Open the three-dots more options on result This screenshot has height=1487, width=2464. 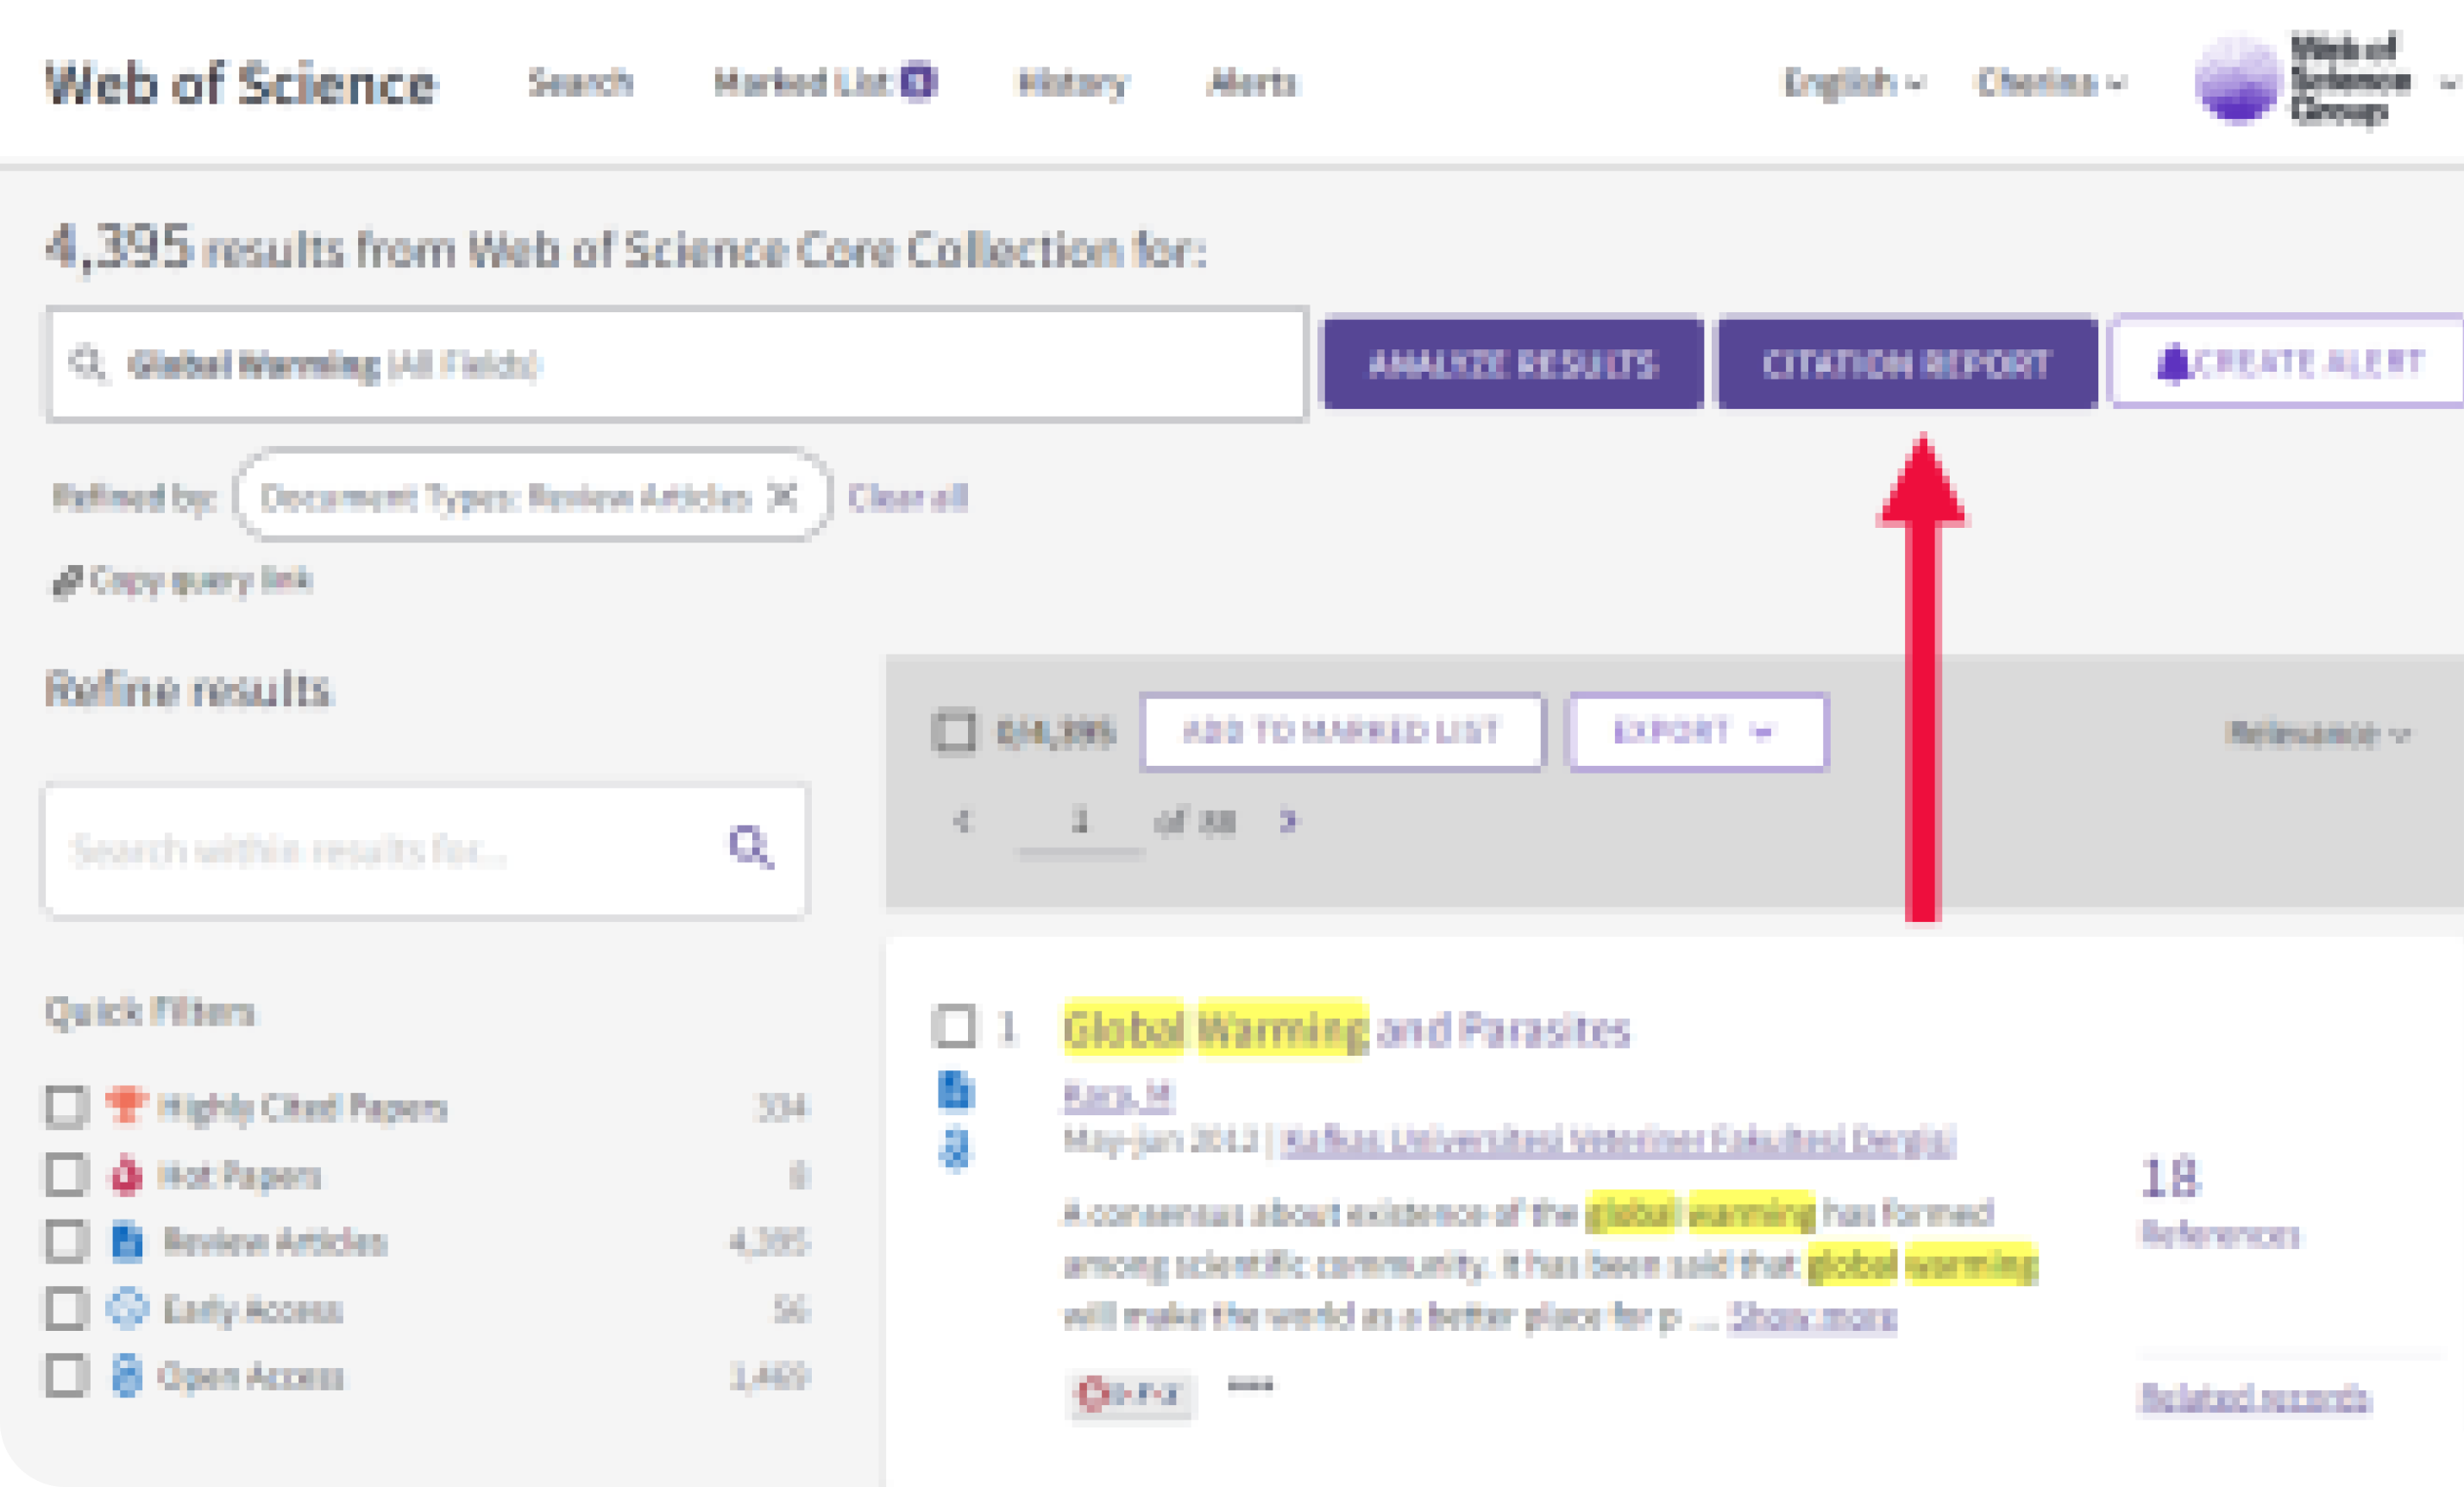tap(1250, 1386)
